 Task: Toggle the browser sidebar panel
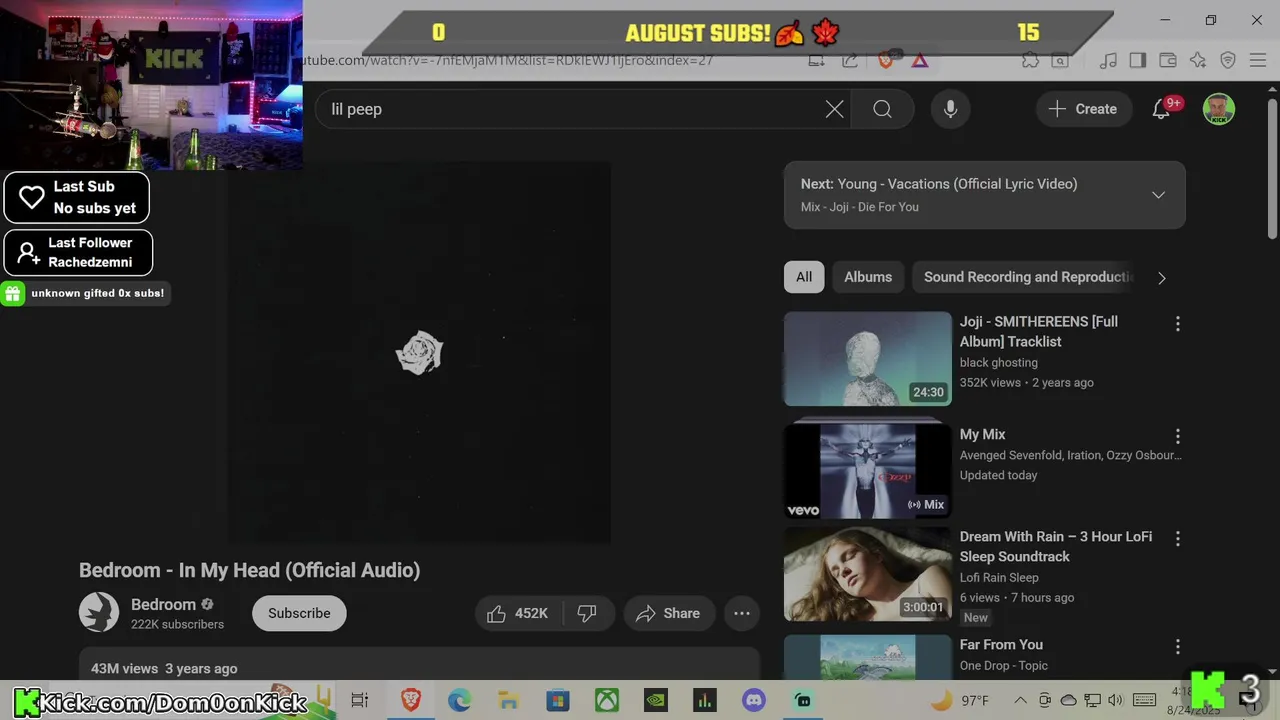[x=1138, y=60]
